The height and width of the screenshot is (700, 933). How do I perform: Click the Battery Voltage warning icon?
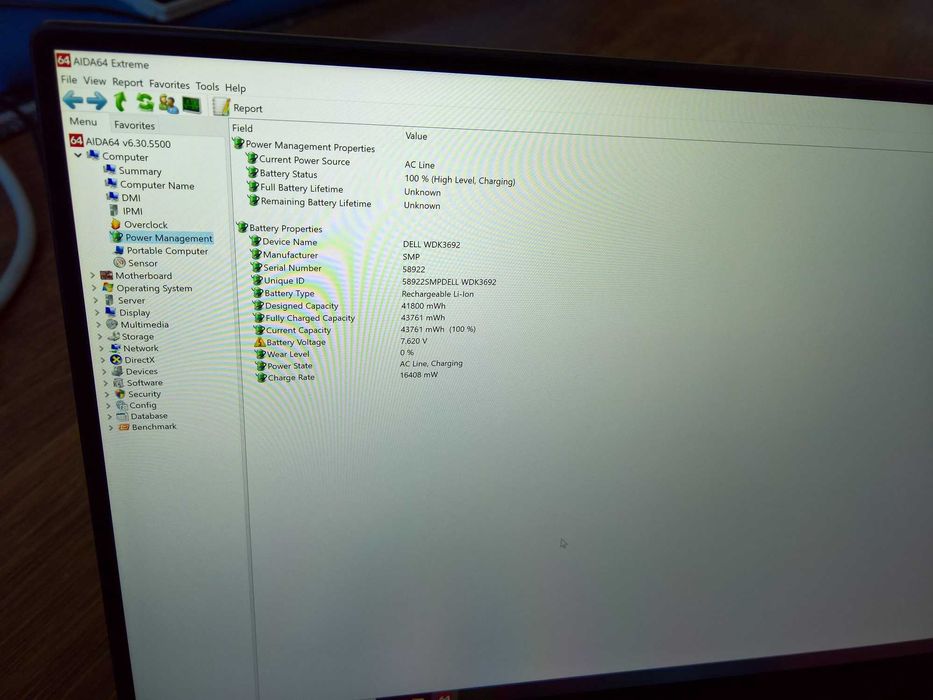tap(259, 342)
